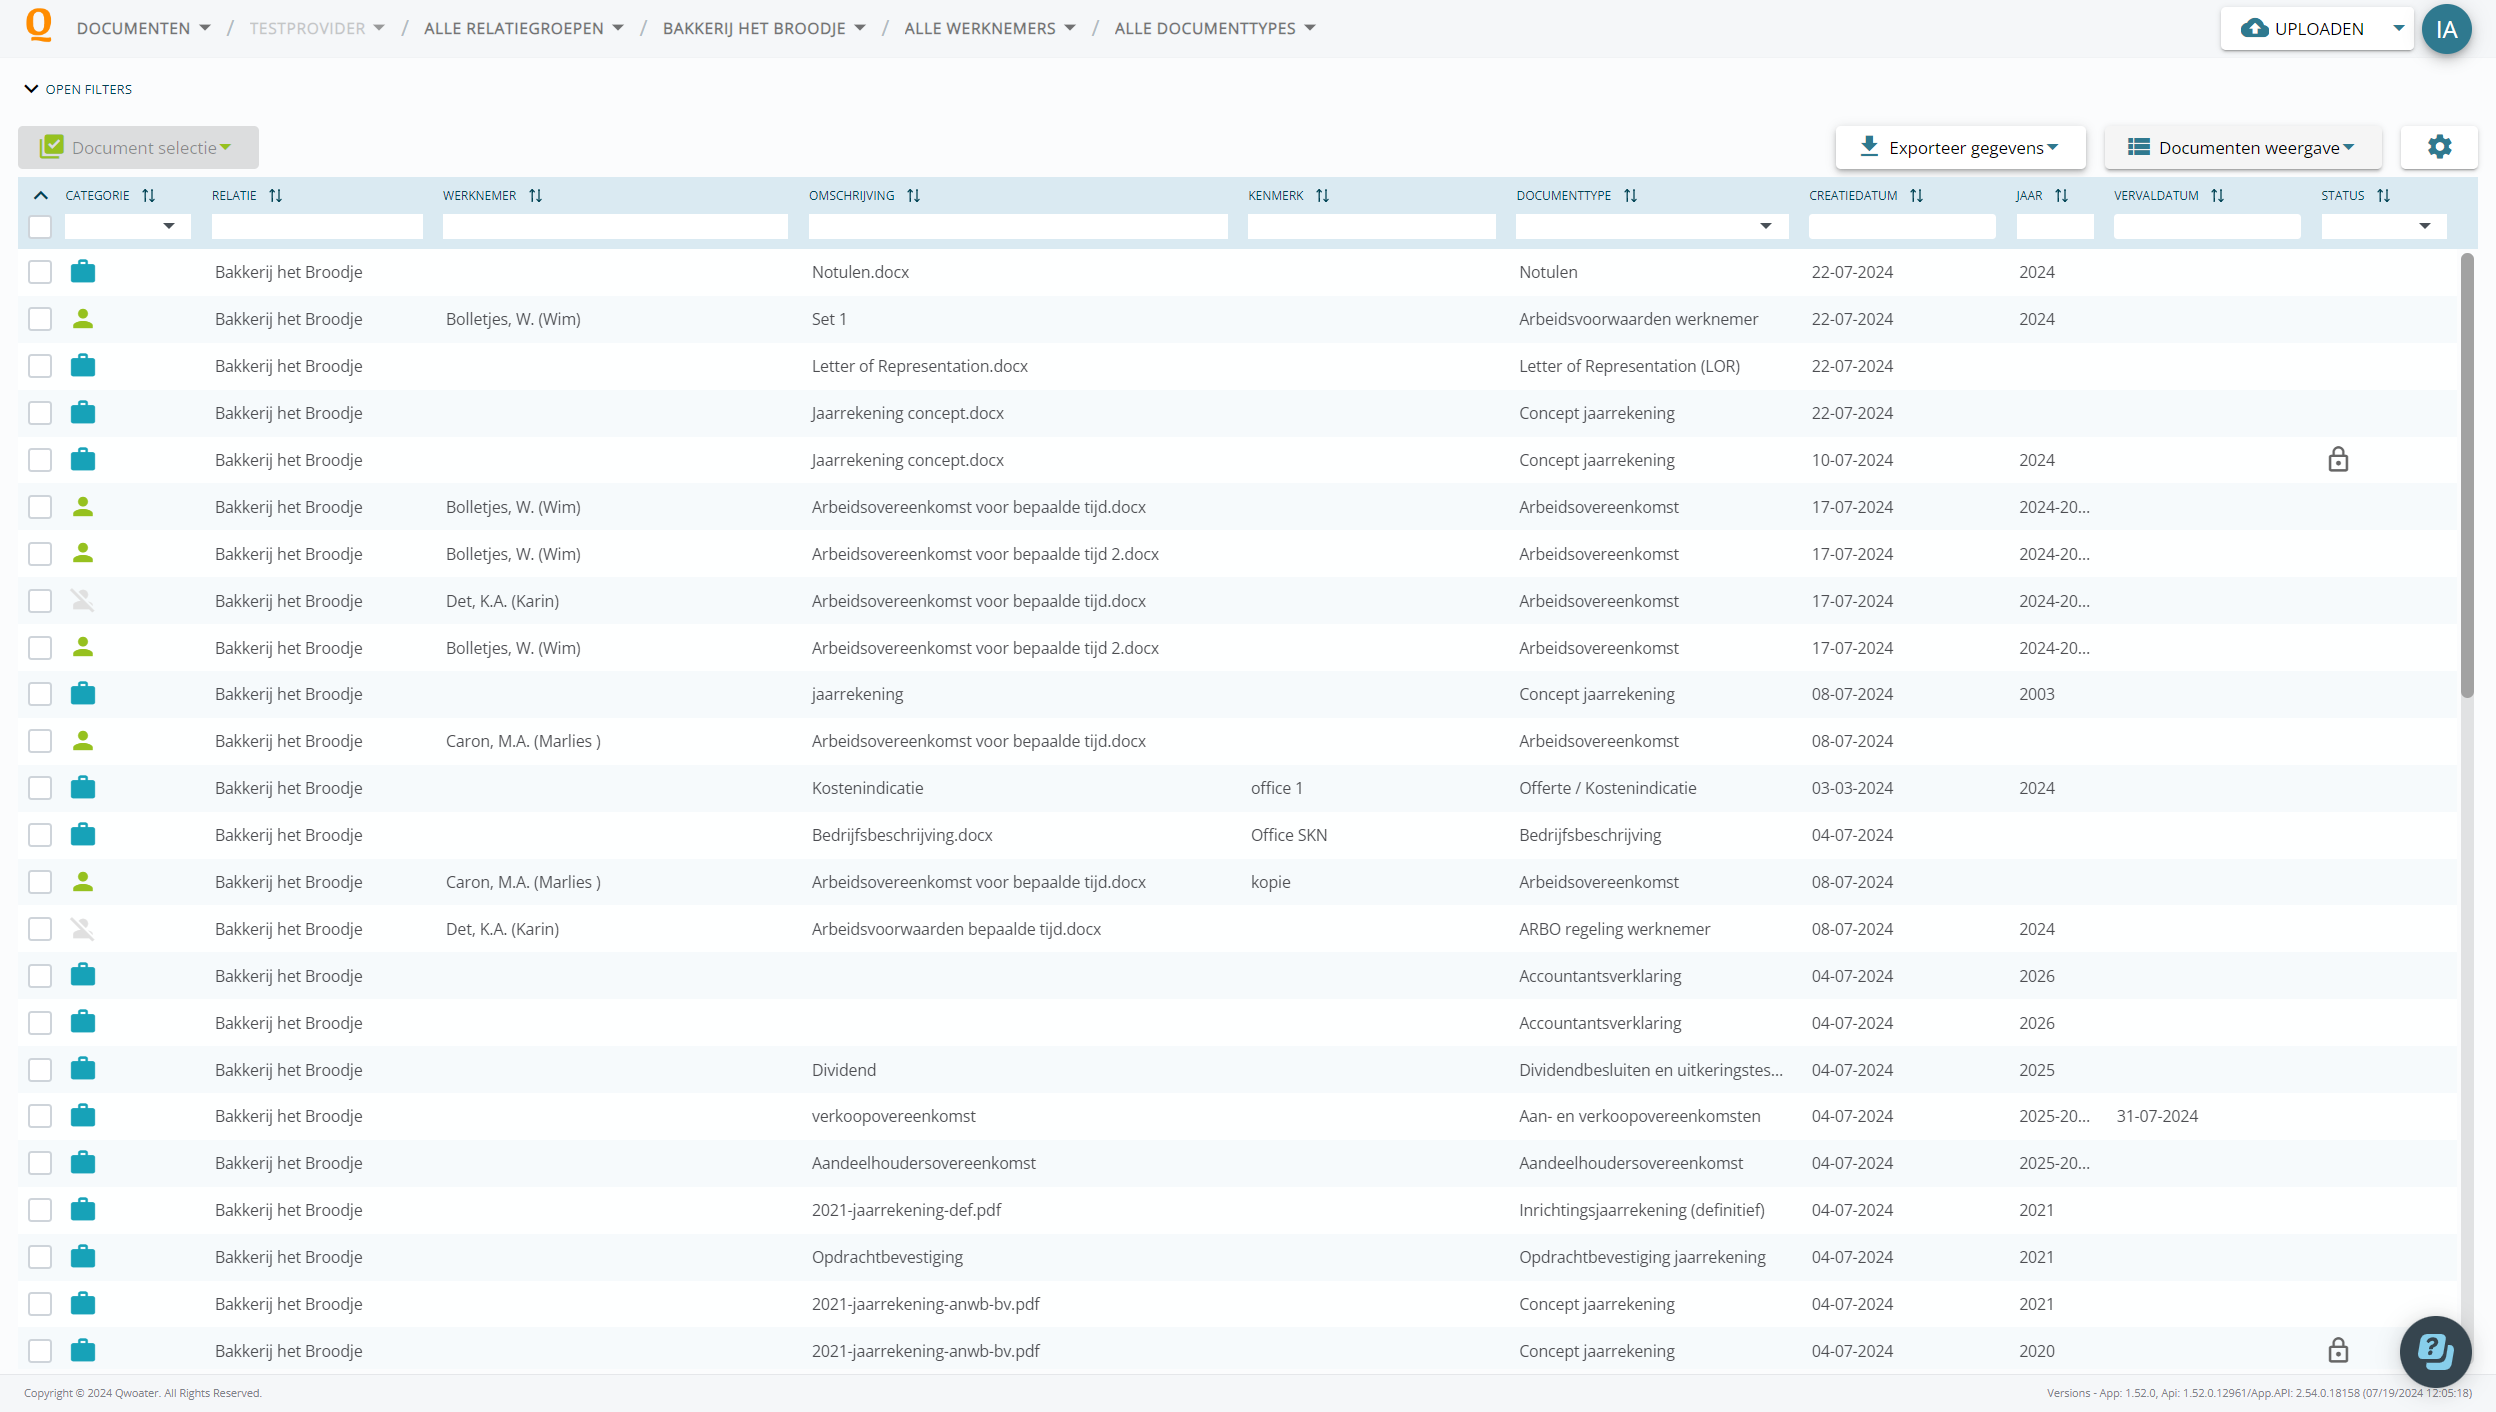Open the table settings gear icon
The image size is (2496, 1412).
[x=2439, y=147]
